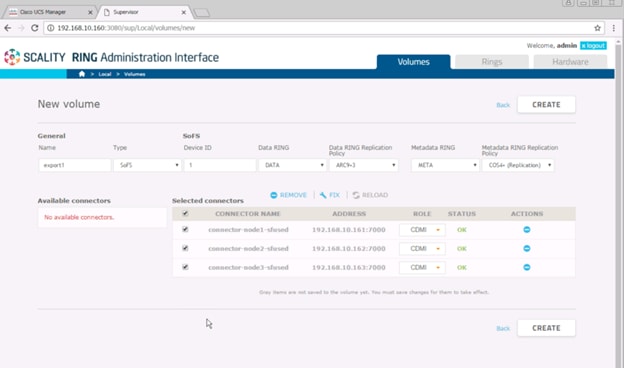Switch to the Hardware tab
This screenshot has width=624, height=368.
coord(570,62)
